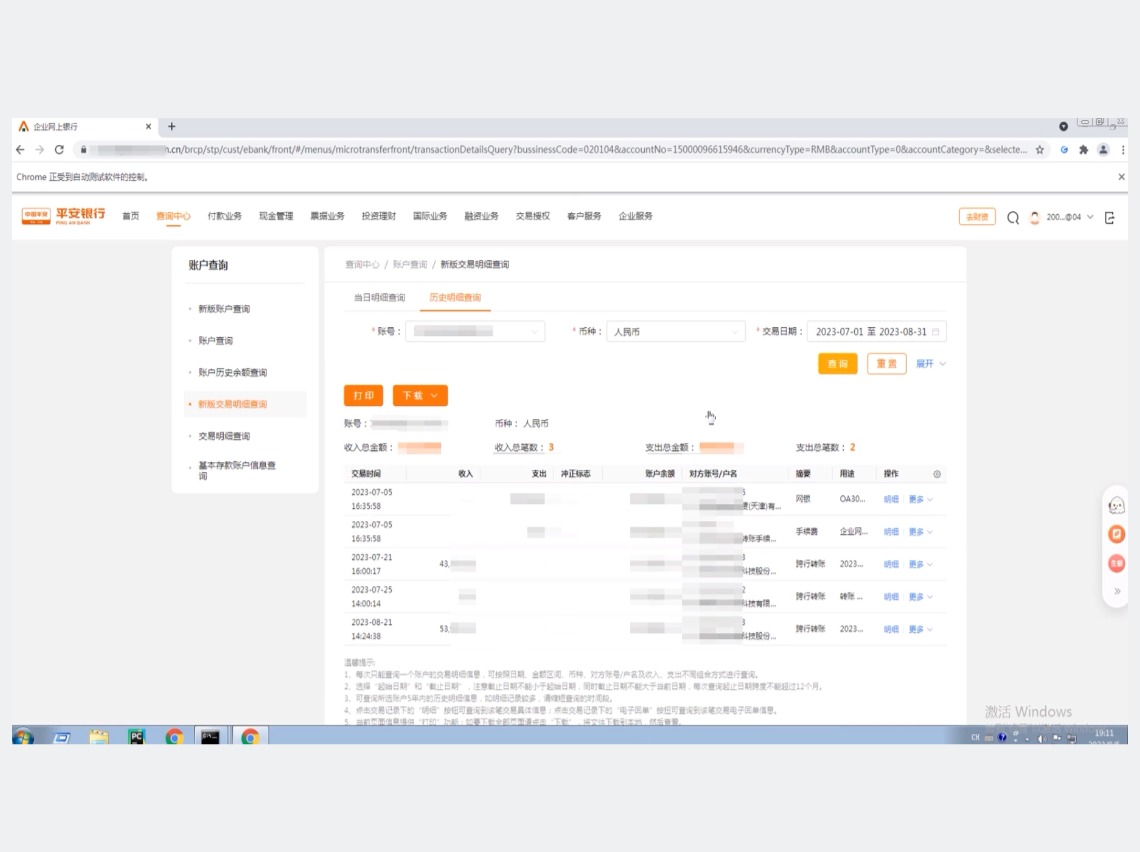Expand the 下载 download dropdown button

pyautogui.click(x=420, y=396)
